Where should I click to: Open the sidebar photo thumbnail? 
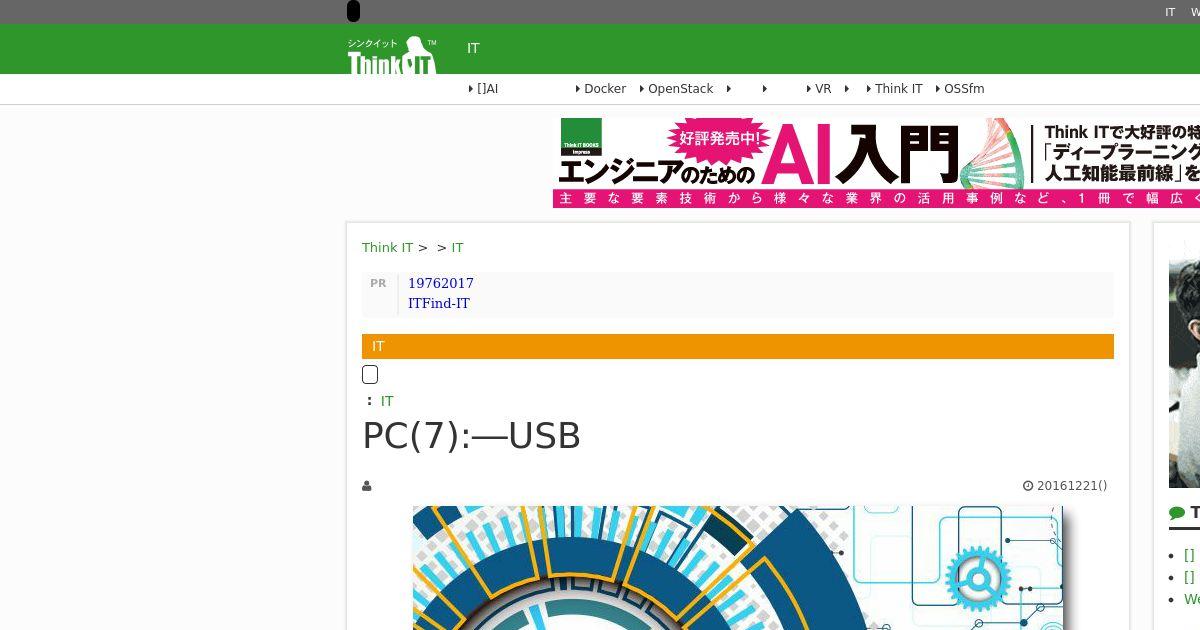[x=1184, y=365]
